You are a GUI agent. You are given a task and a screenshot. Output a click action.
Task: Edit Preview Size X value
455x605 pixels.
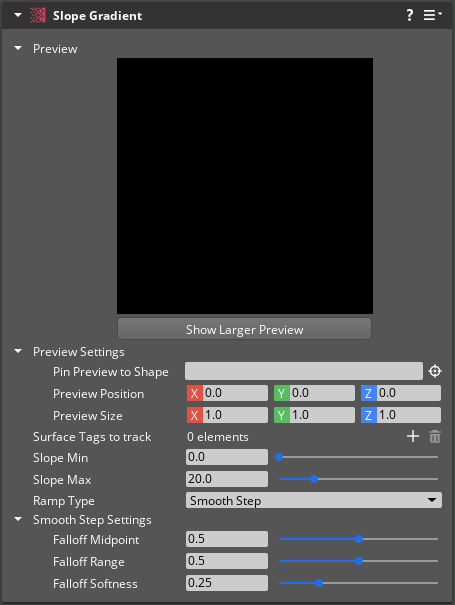[235, 415]
